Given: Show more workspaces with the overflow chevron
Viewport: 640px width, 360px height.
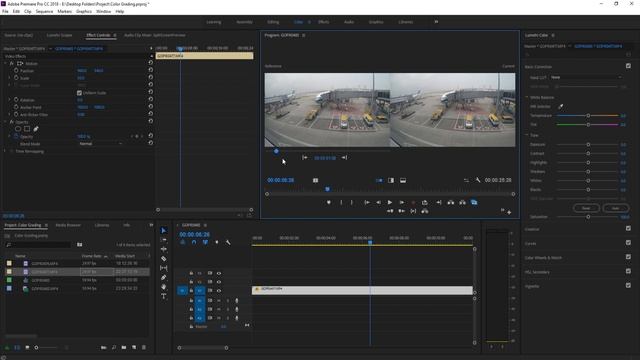Looking at the screenshot, I should pyautogui.click(x=436, y=22).
